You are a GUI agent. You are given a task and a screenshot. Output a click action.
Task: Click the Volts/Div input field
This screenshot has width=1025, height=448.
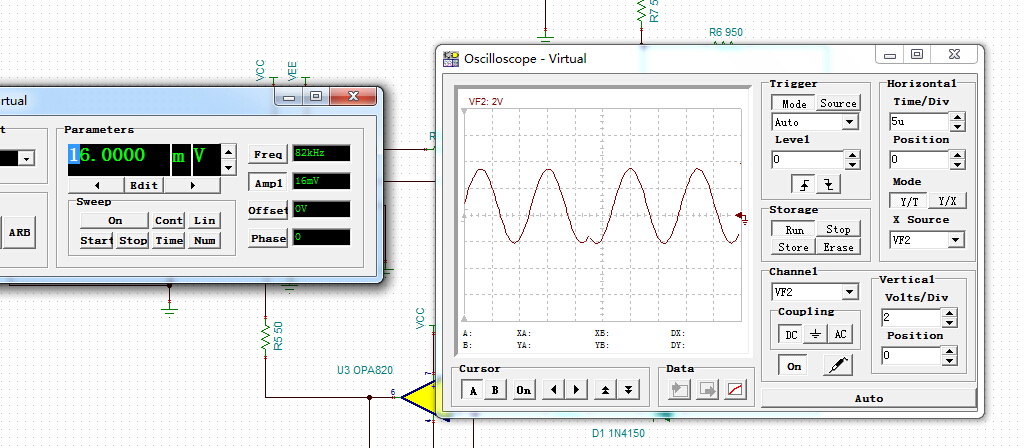[x=911, y=318]
